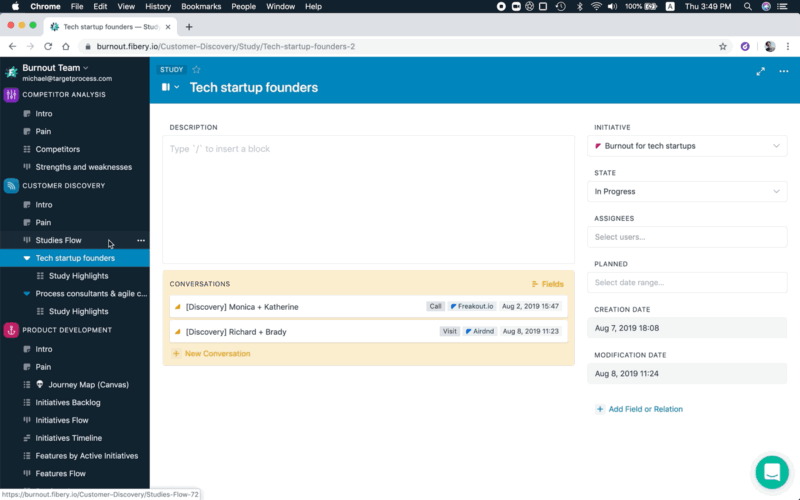Click New Conversation link
The height and width of the screenshot is (500, 800).
[217, 353]
